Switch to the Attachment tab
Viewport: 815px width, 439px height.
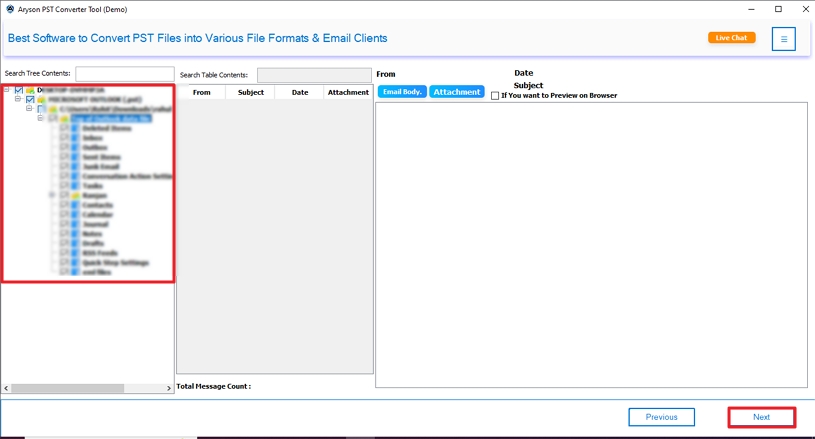click(x=457, y=92)
